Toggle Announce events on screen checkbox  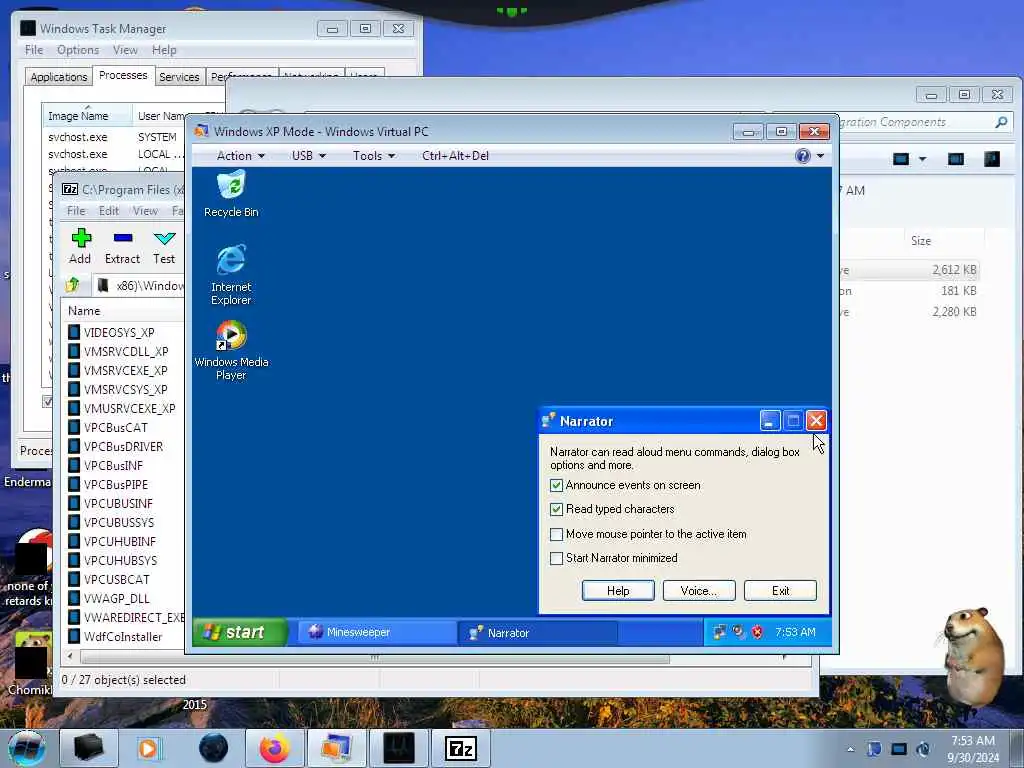tap(556, 485)
